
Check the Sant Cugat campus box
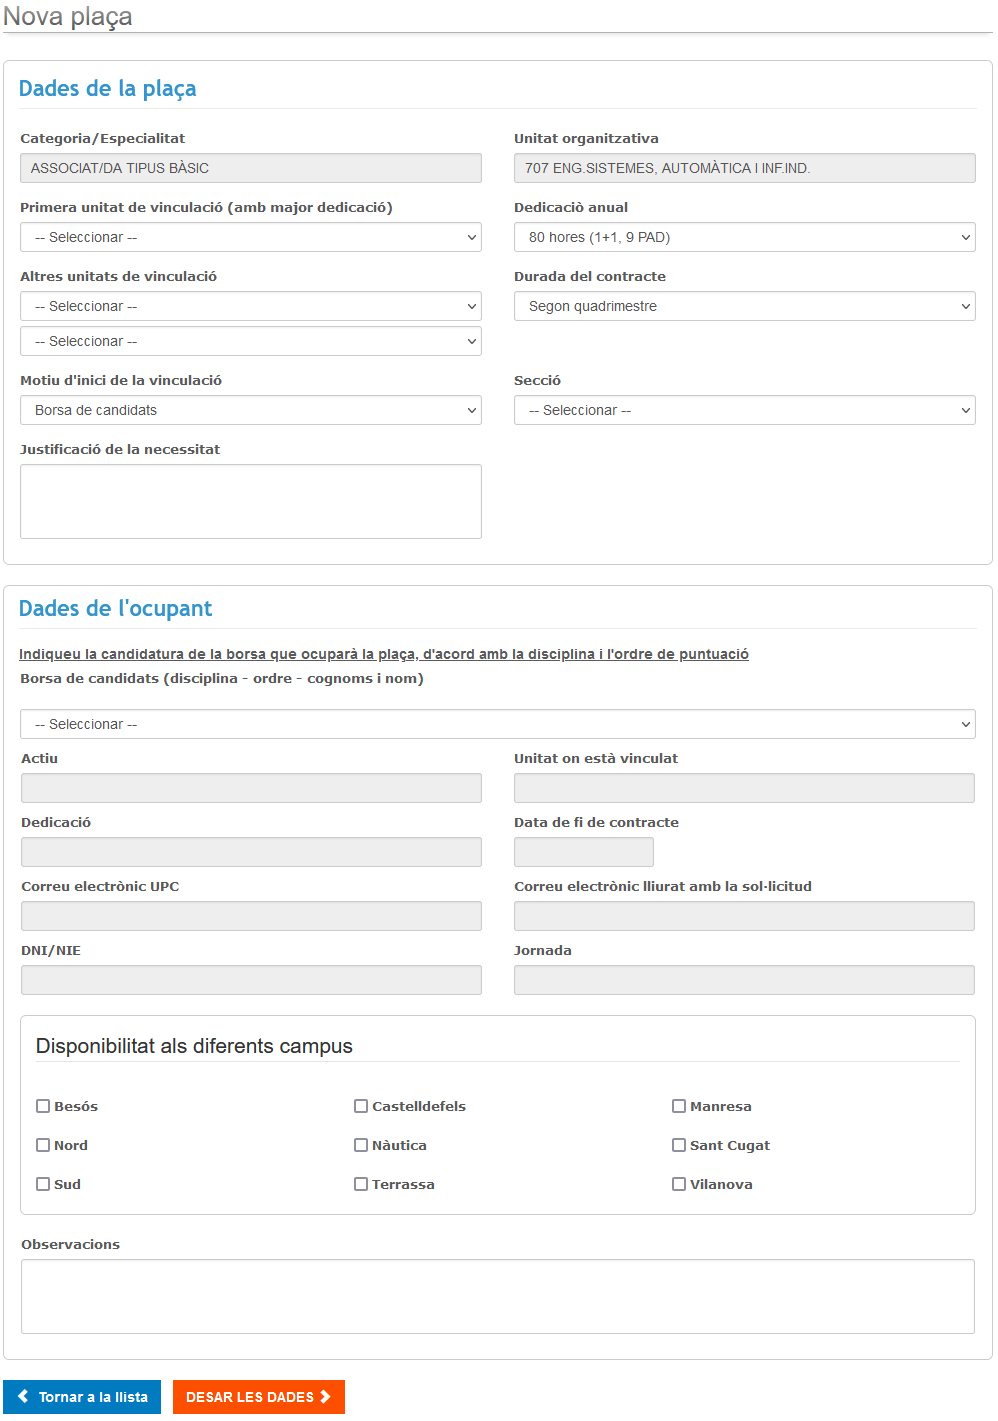pyautogui.click(x=679, y=1145)
